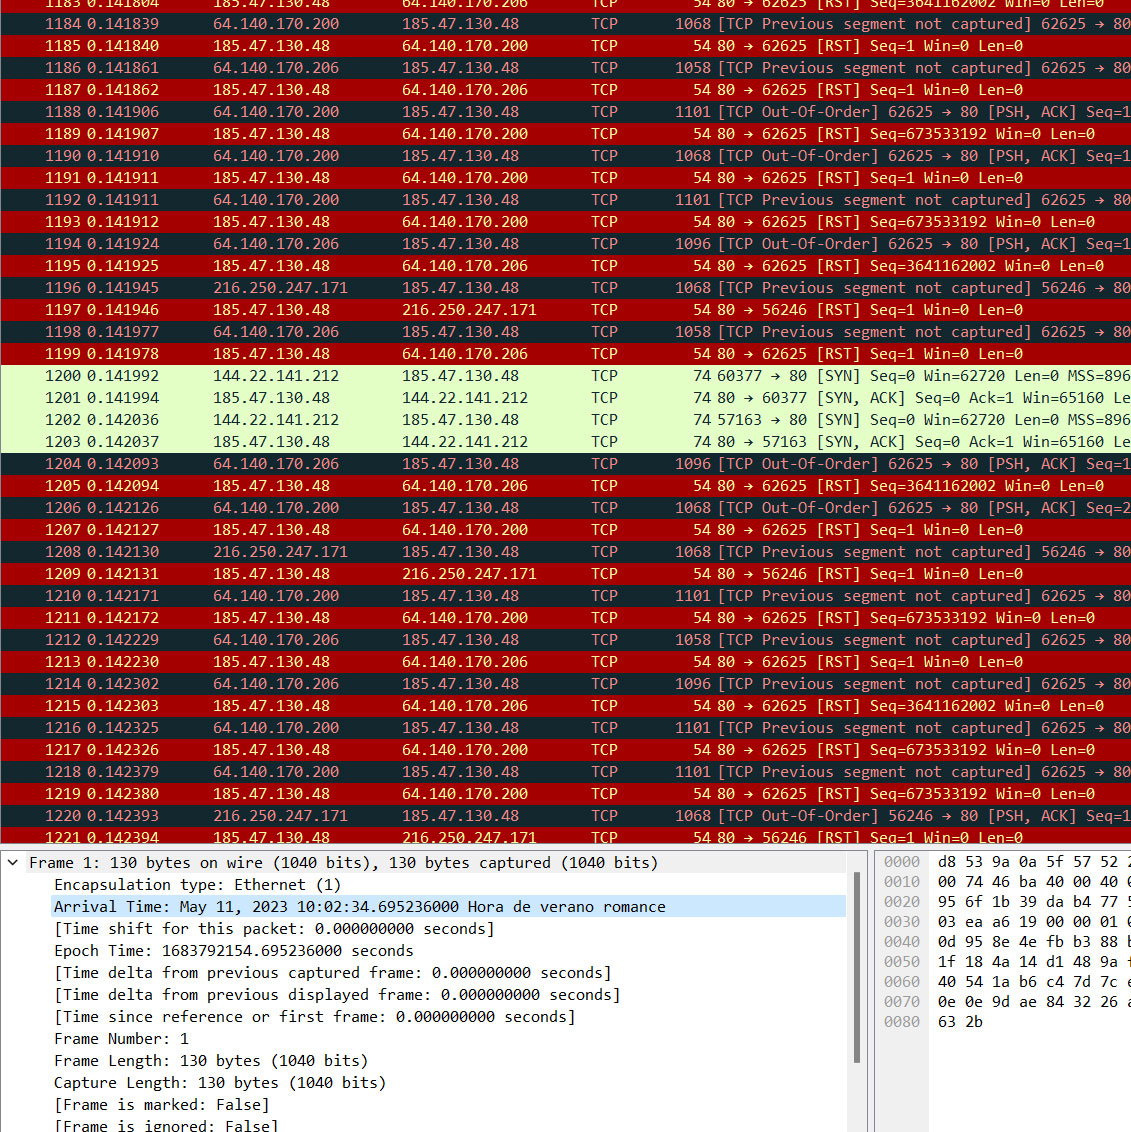The width and height of the screenshot is (1131, 1132).
Task: Select the Encapsulation type Ethernet line
Action: 197,885
